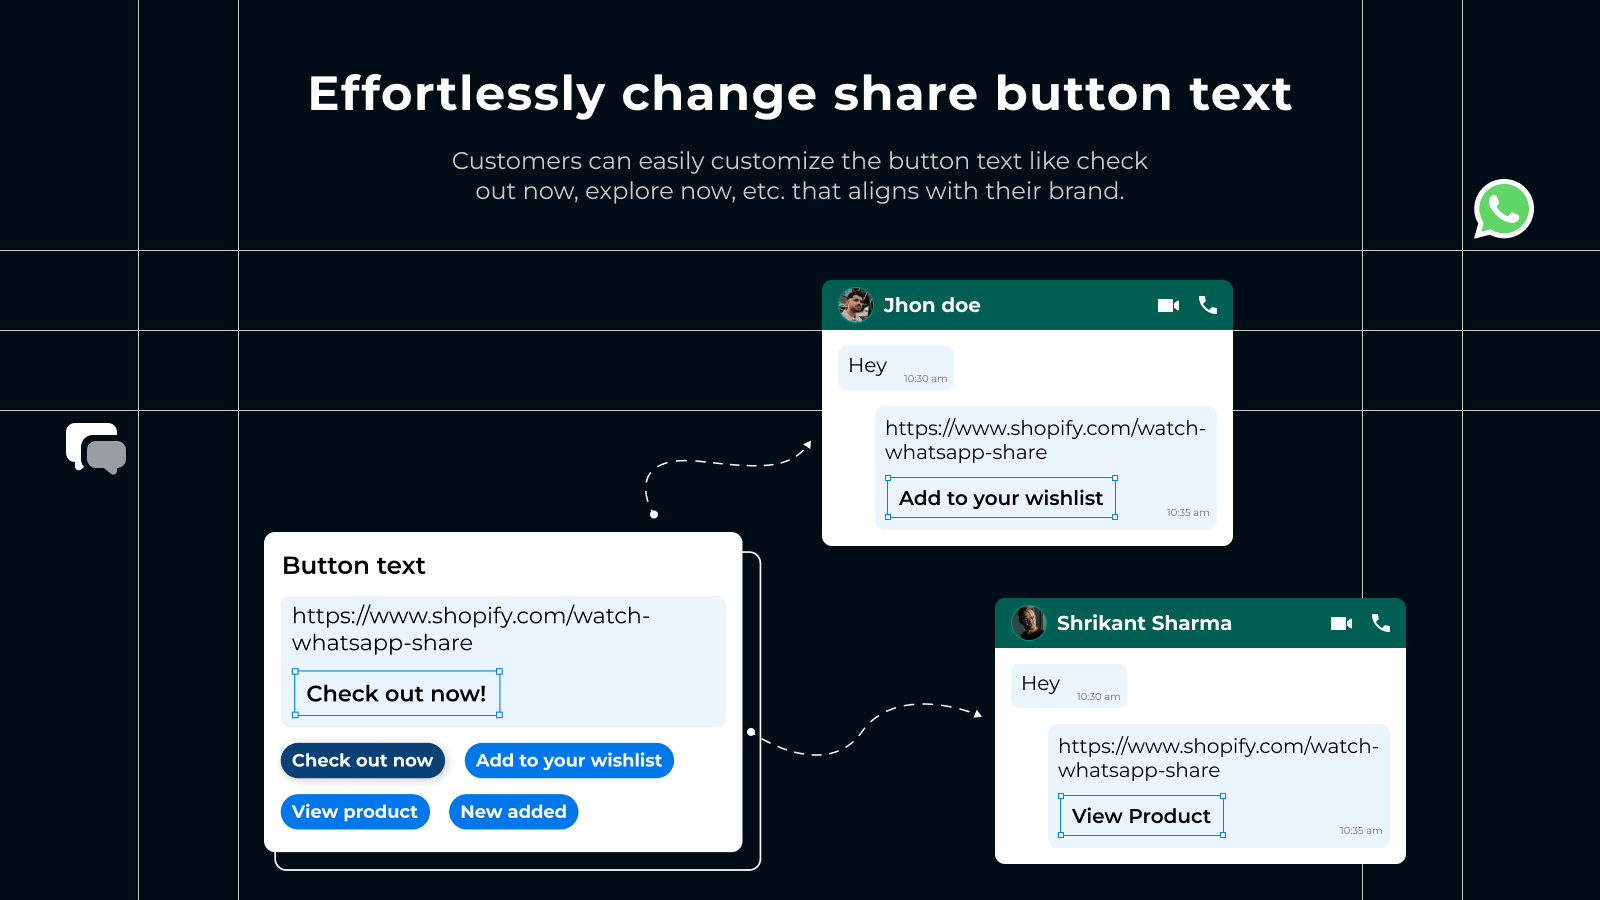Click the Jhon doe contact name

pos(932,305)
